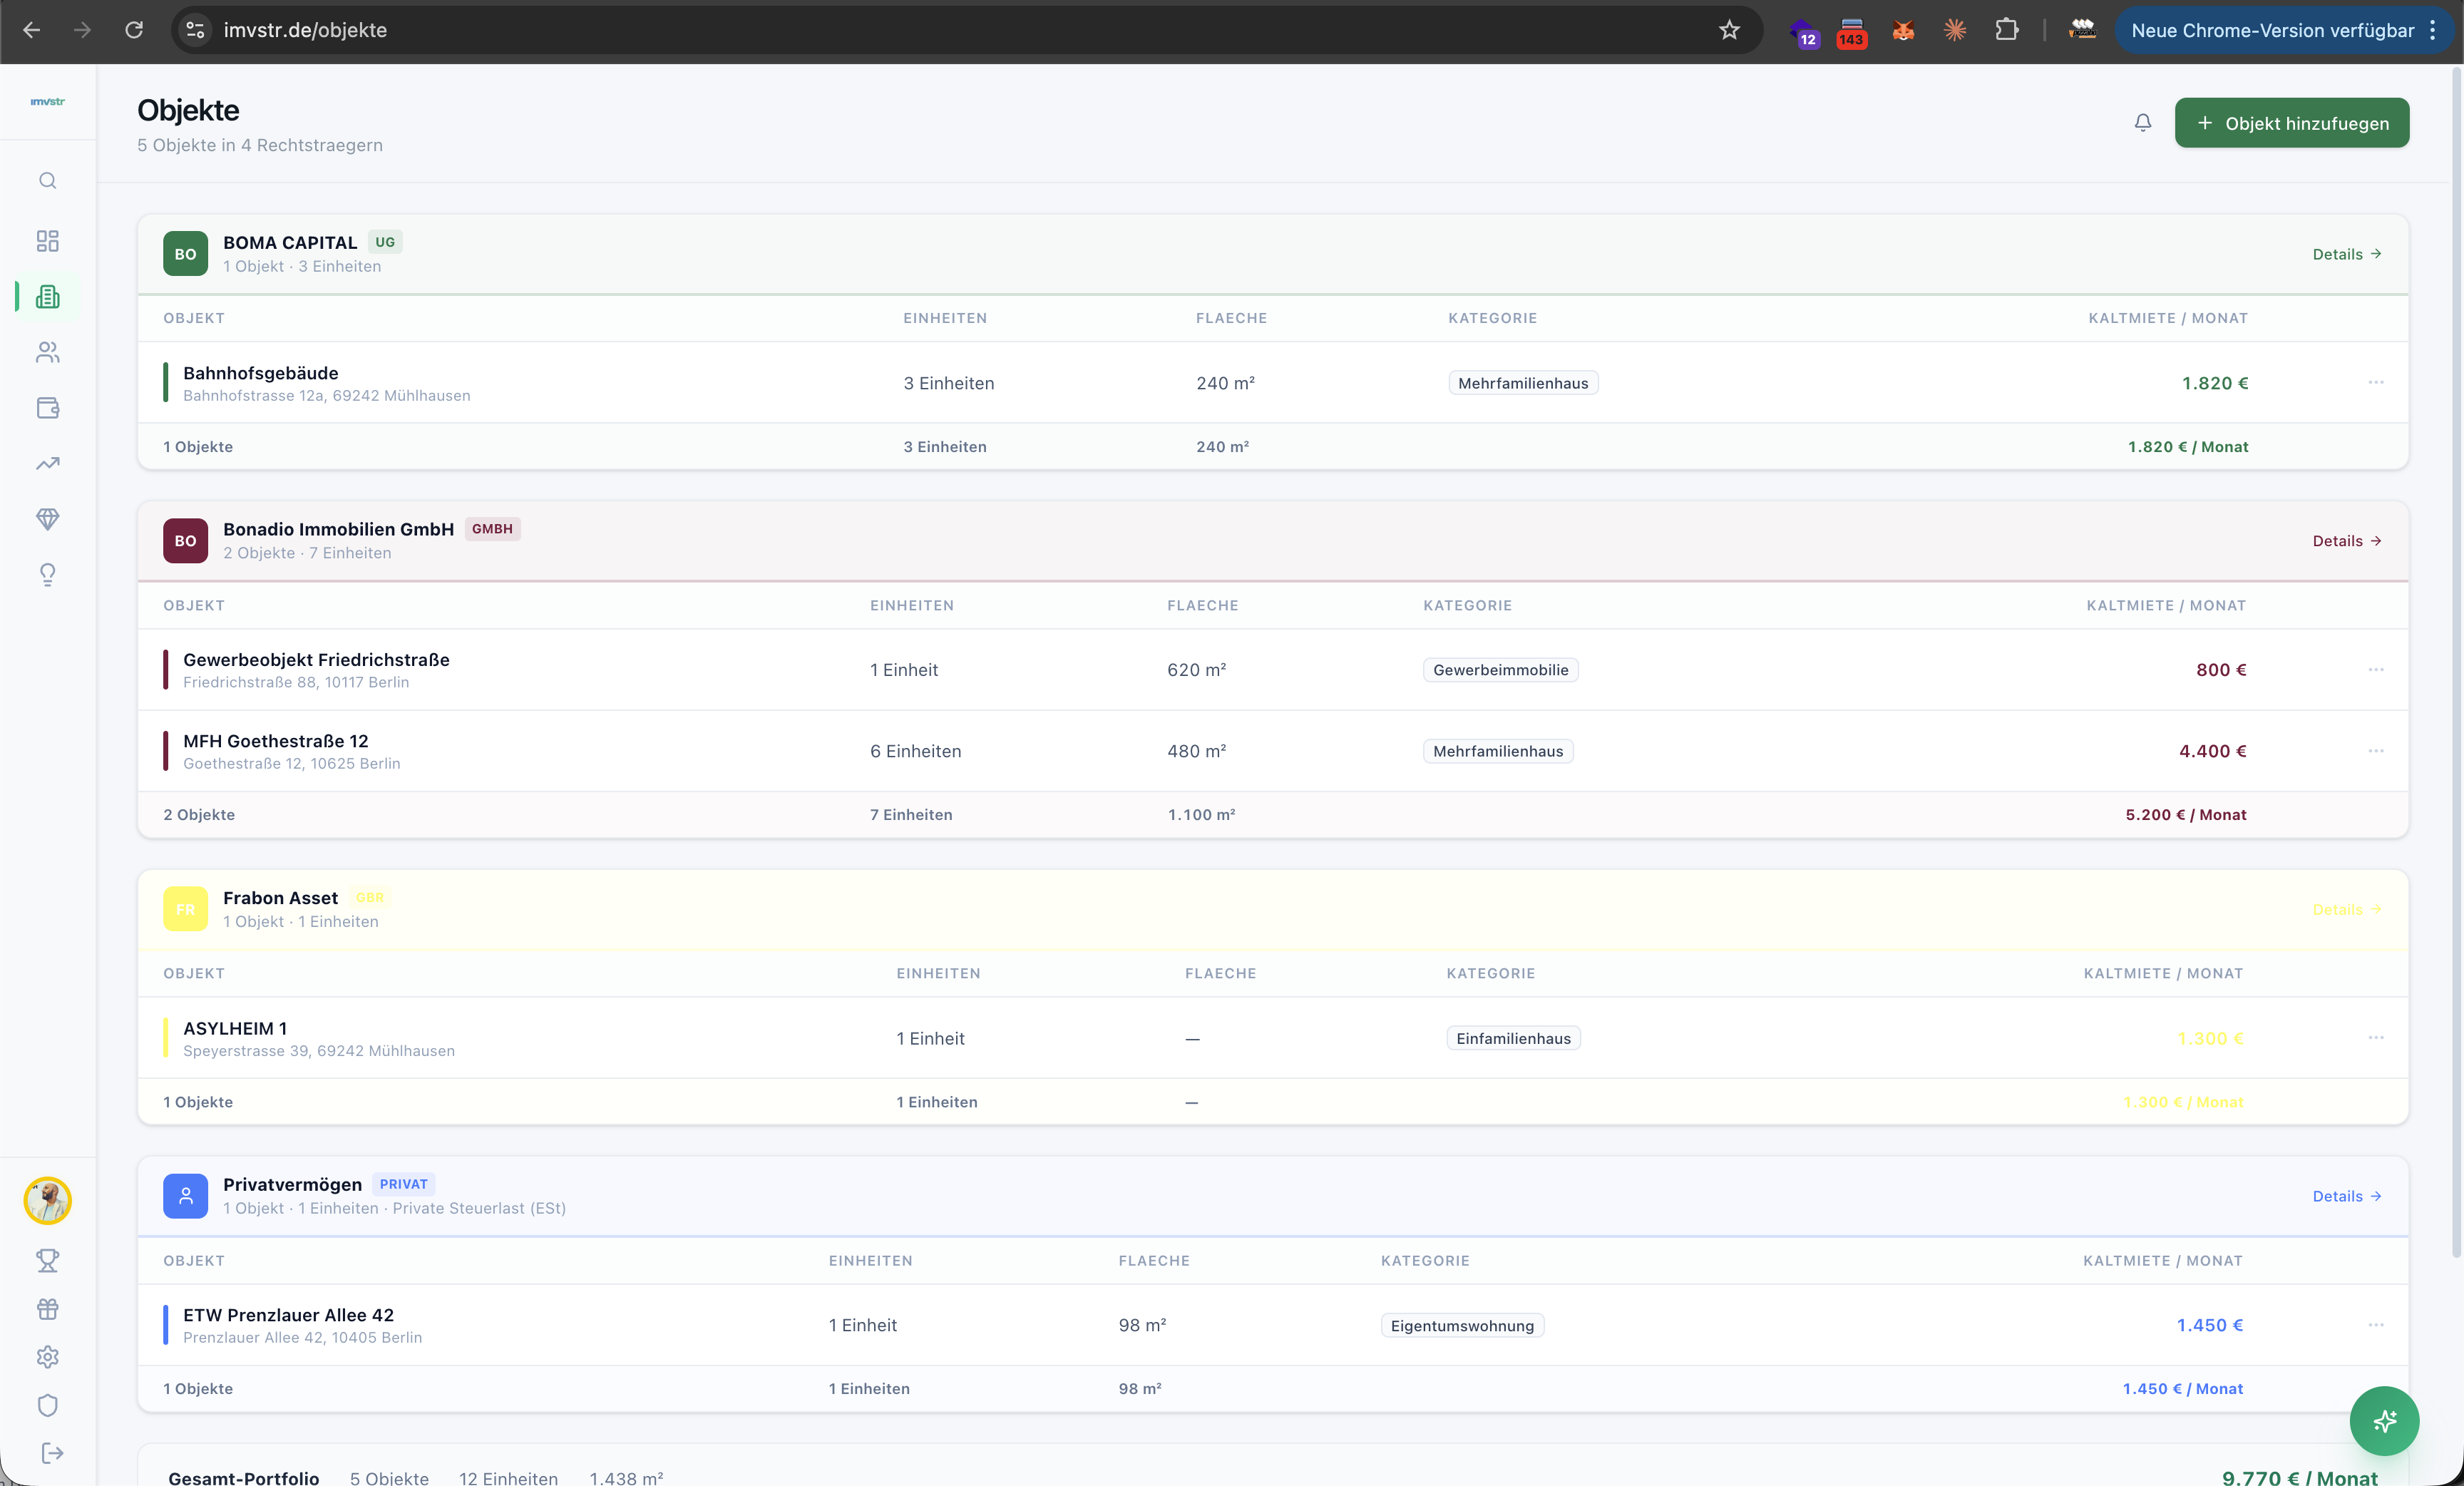Open the wallet icon in sidebar
This screenshot has width=2464, height=1486.
(48, 408)
